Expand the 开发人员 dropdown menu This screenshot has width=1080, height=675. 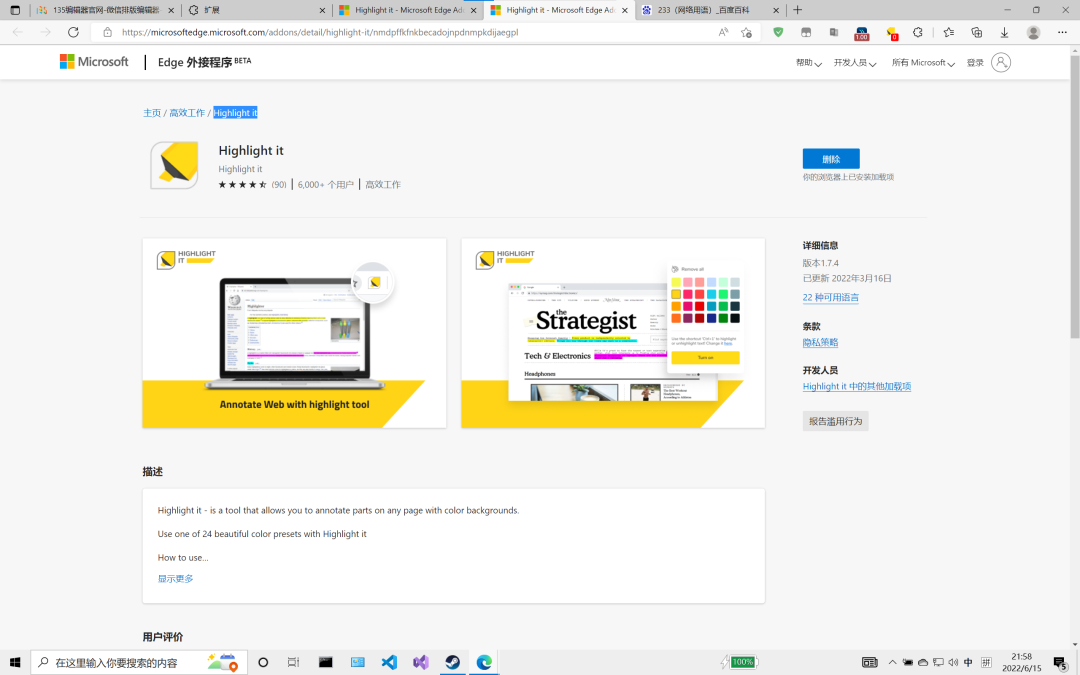[x=855, y=63]
